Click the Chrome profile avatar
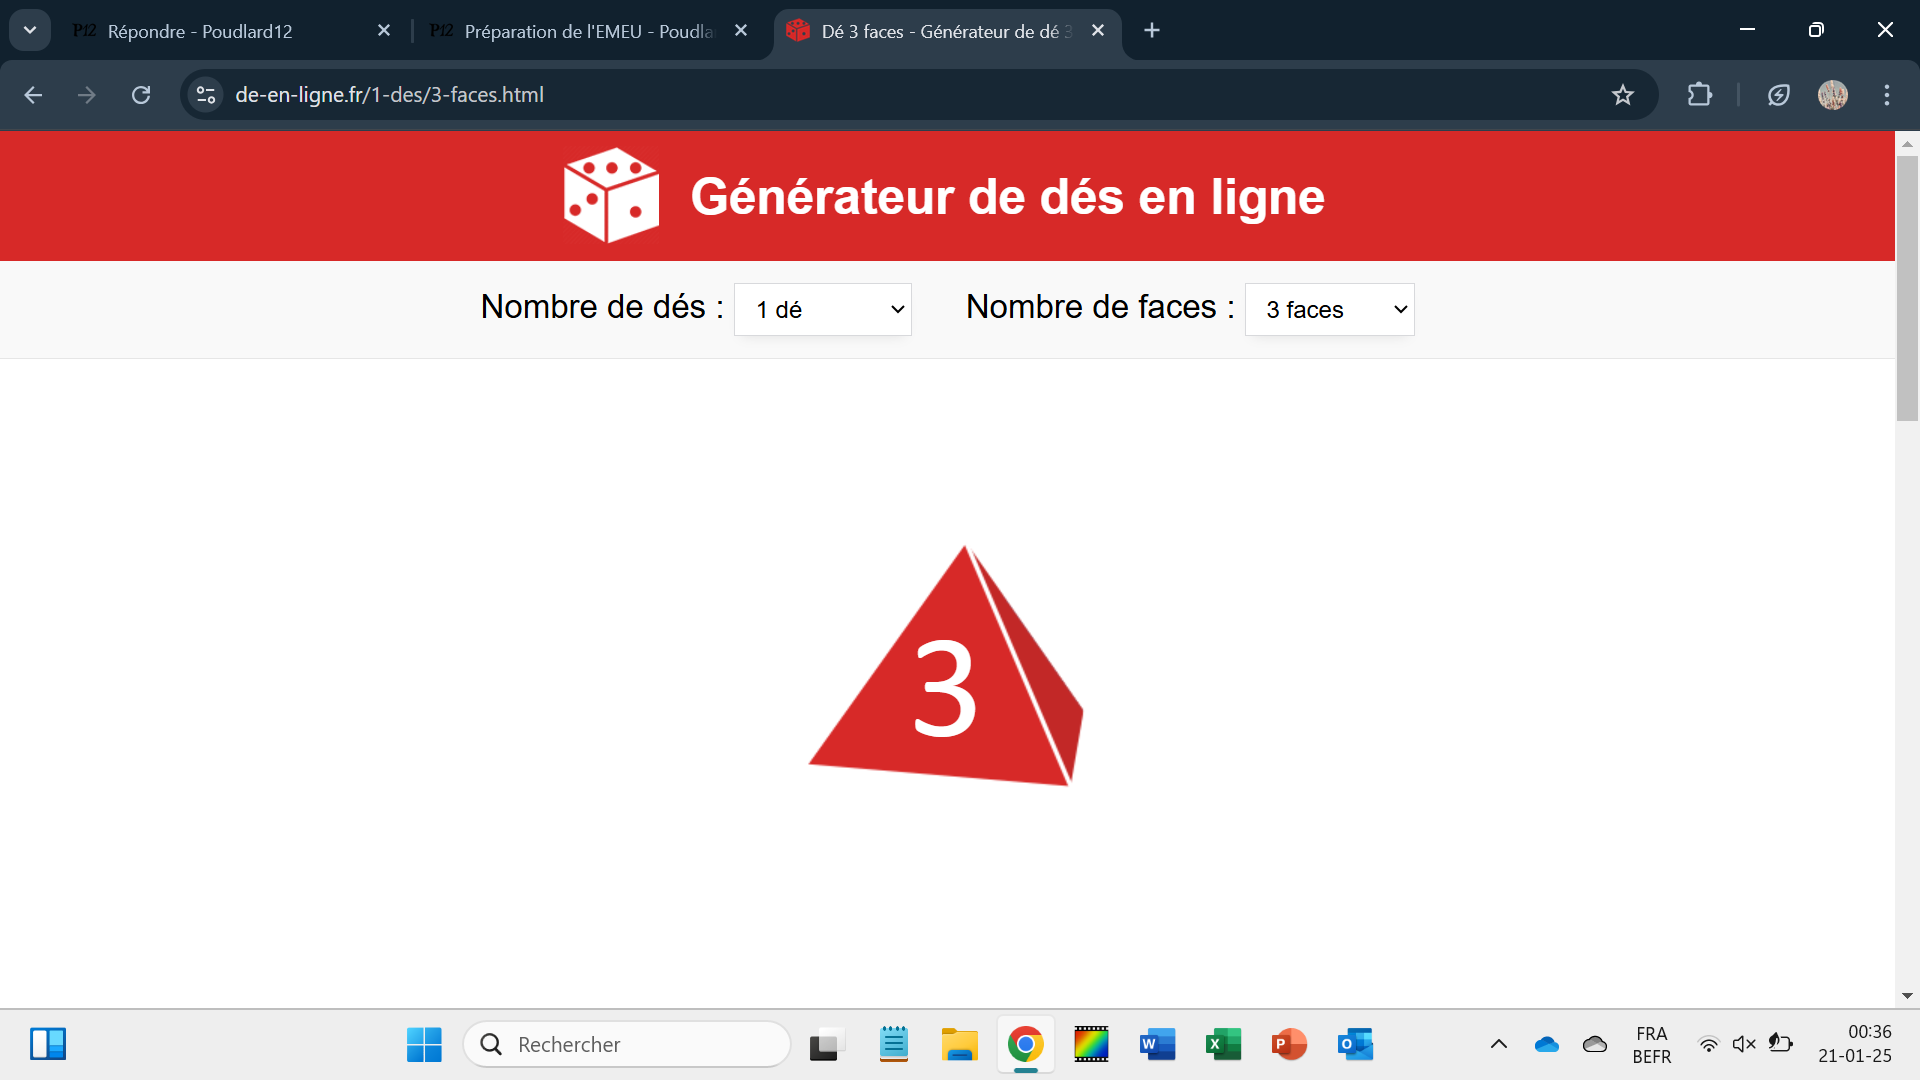 coord(1832,95)
